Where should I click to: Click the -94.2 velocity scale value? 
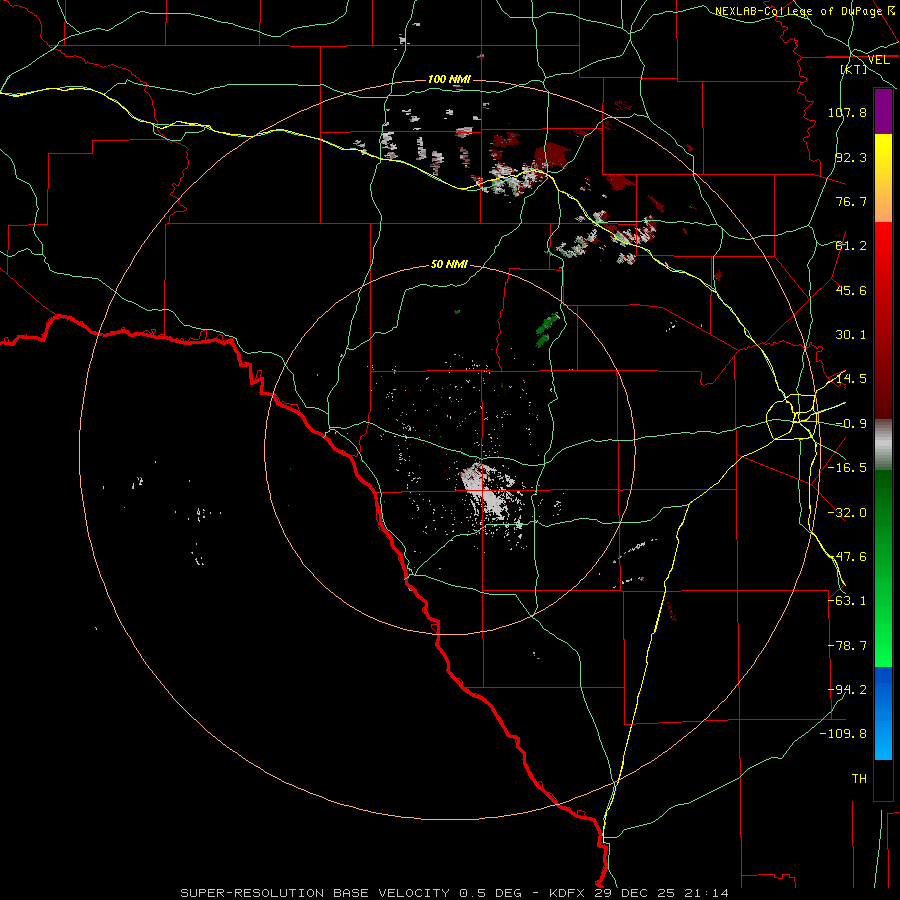[x=847, y=690]
